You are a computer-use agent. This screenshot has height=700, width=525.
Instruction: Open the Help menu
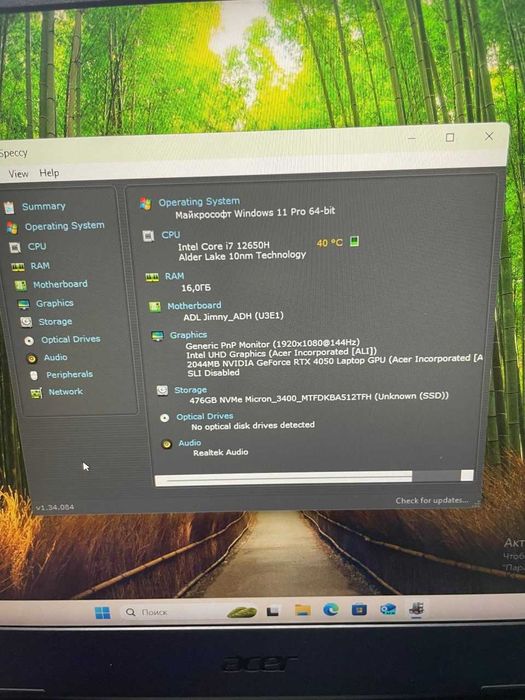point(49,173)
